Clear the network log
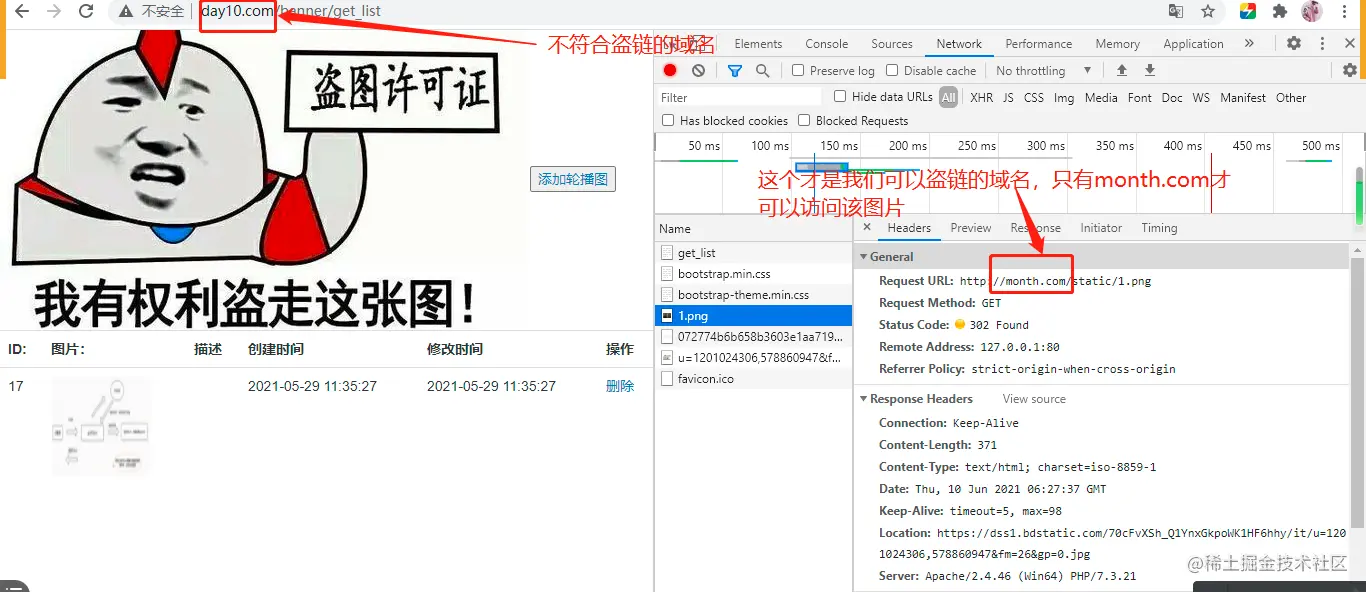This screenshot has width=1366, height=592. pyautogui.click(x=698, y=71)
